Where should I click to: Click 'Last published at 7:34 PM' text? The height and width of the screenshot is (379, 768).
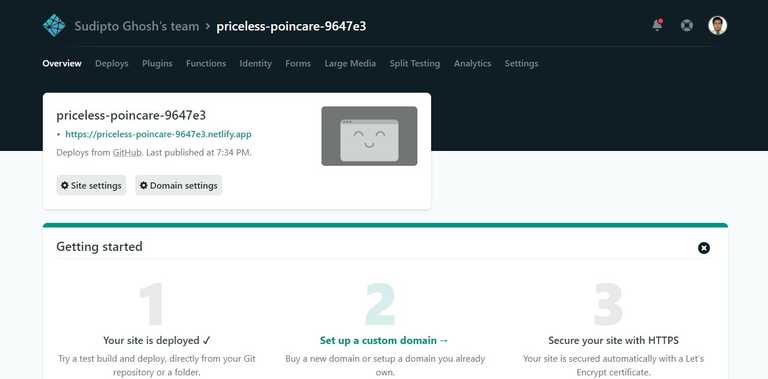point(197,153)
